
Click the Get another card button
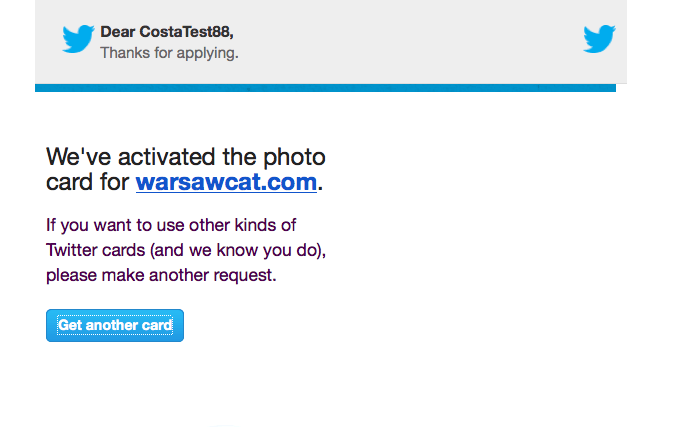pyautogui.click(x=115, y=325)
